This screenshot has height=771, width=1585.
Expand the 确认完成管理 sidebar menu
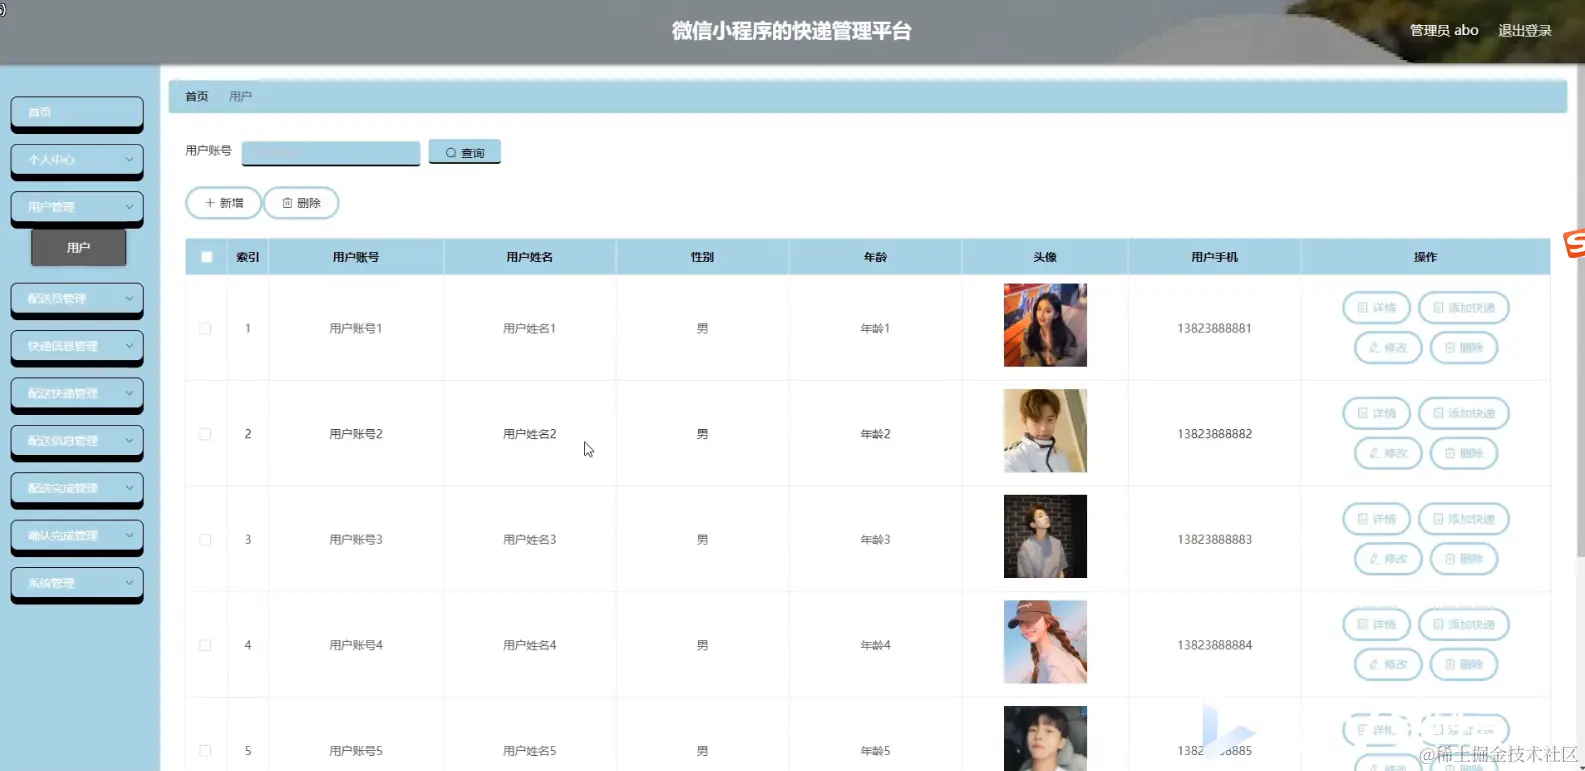click(x=77, y=536)
